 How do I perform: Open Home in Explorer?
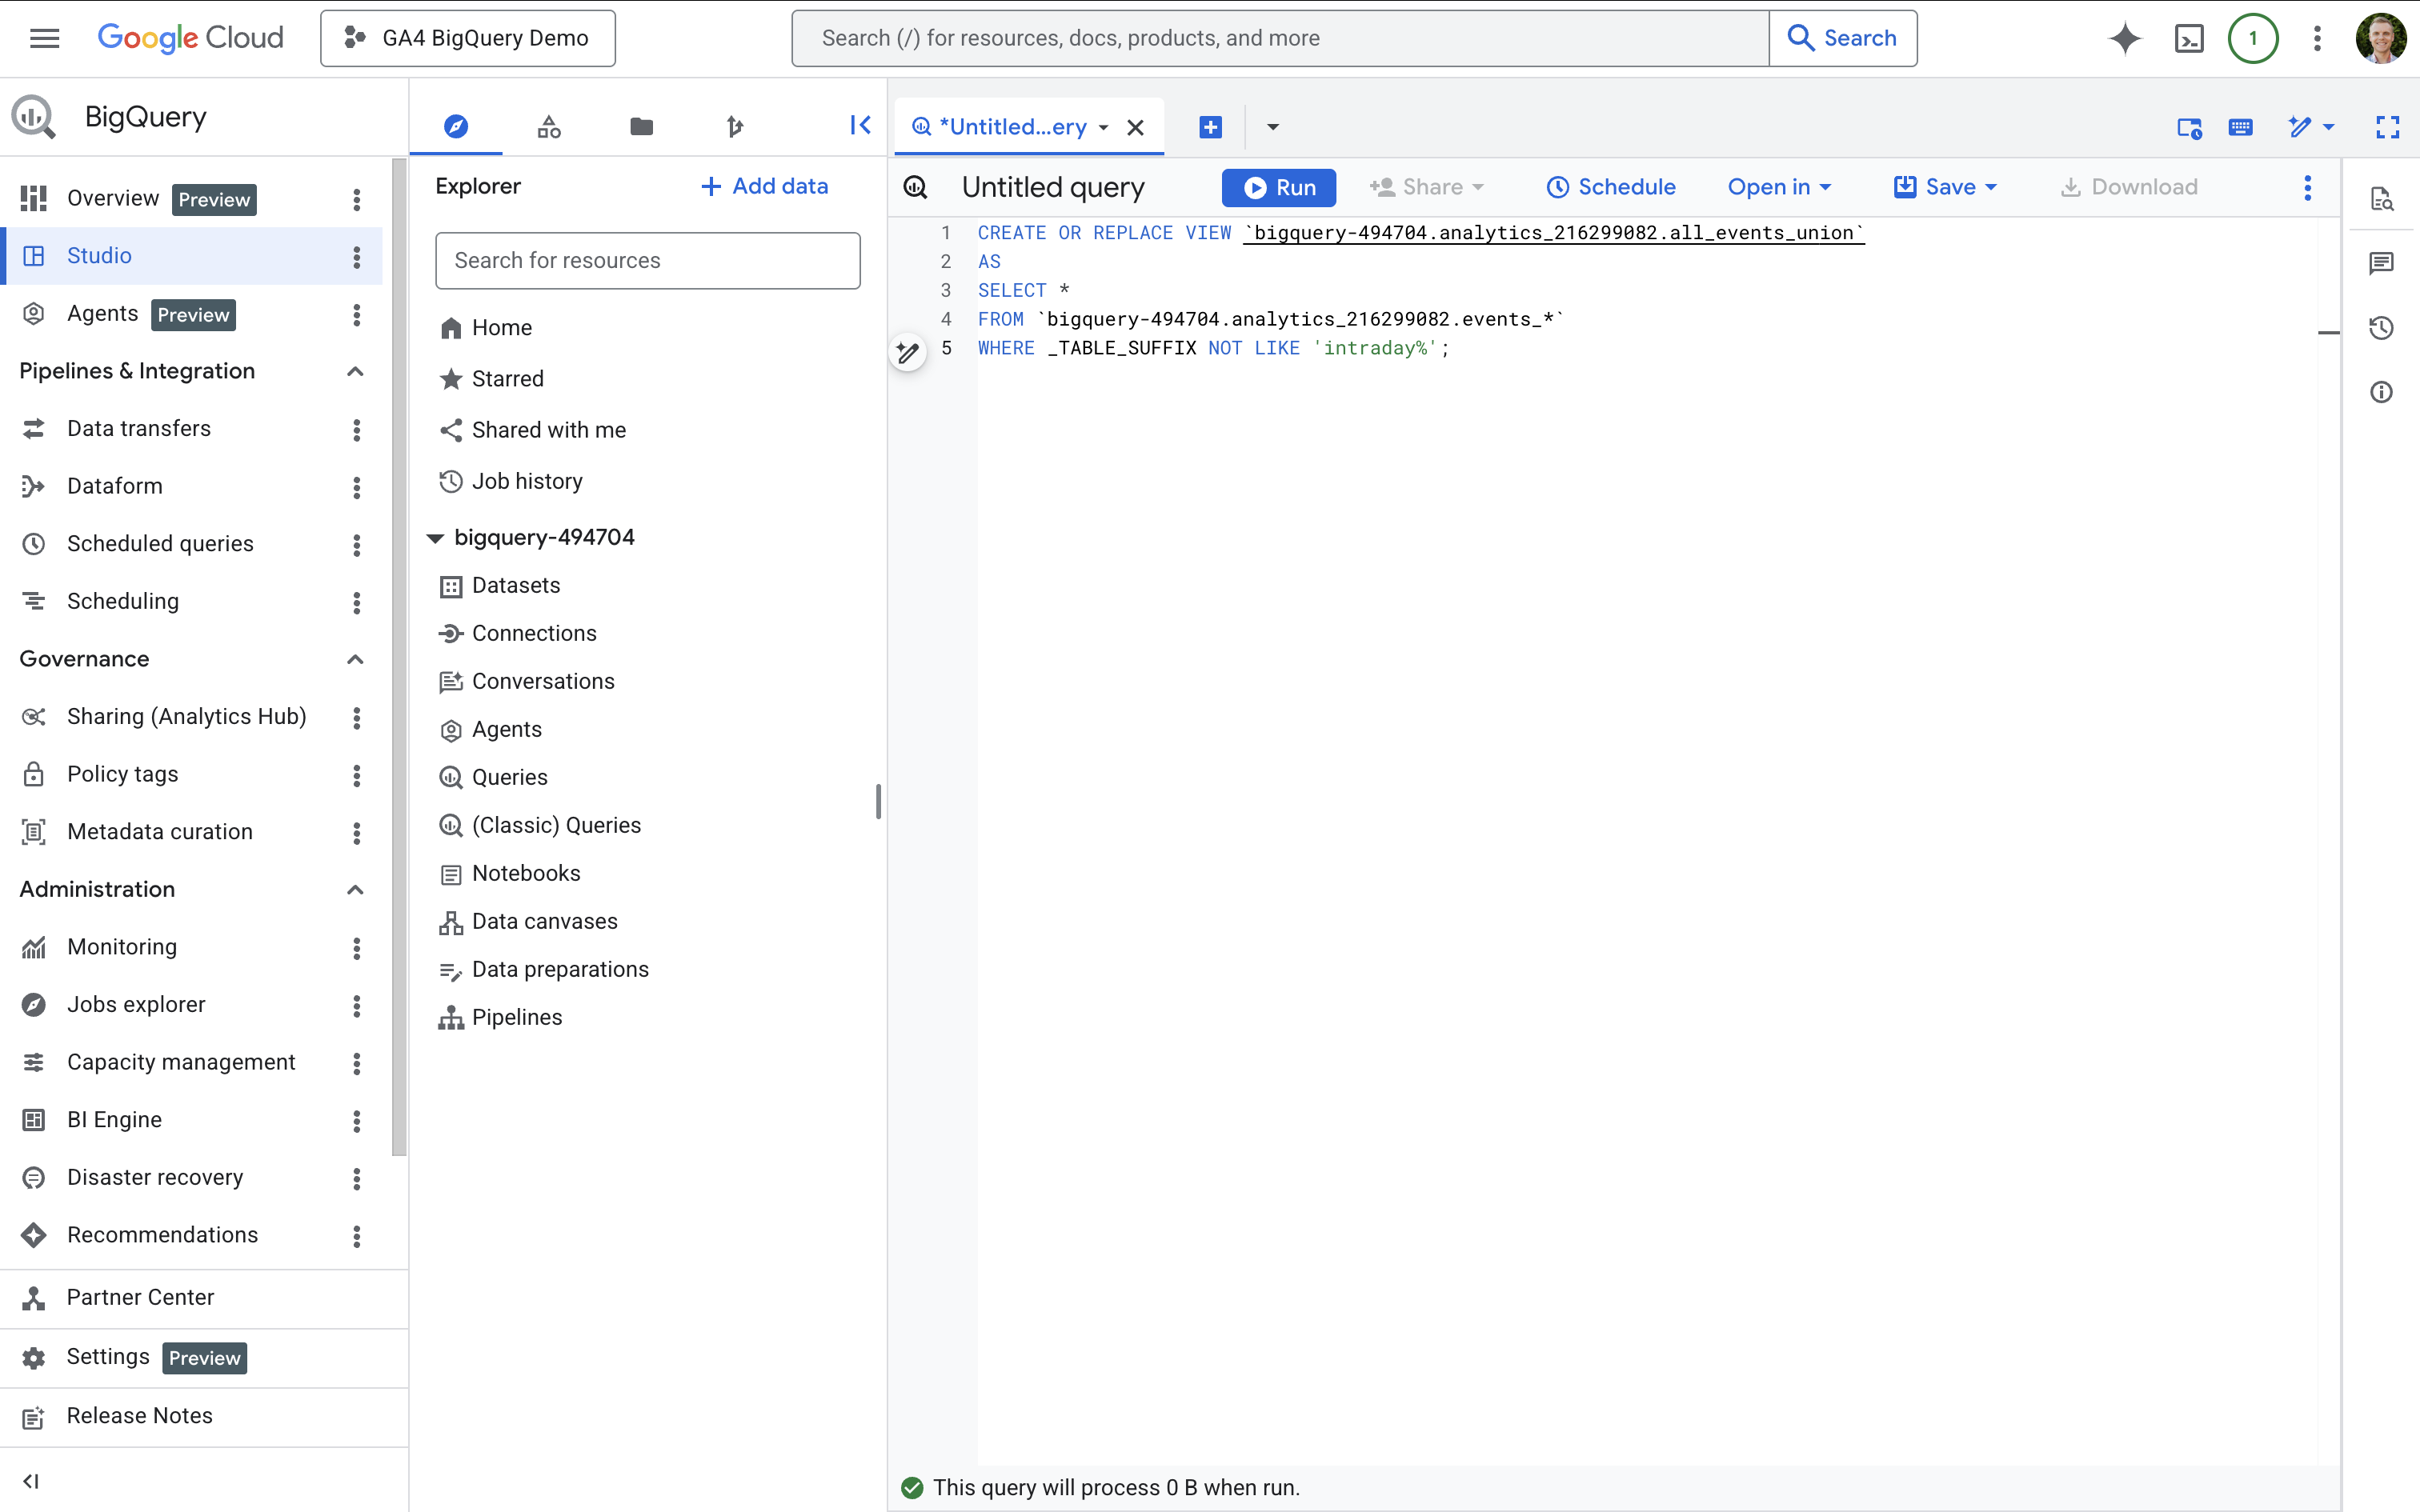click(502, 327)
